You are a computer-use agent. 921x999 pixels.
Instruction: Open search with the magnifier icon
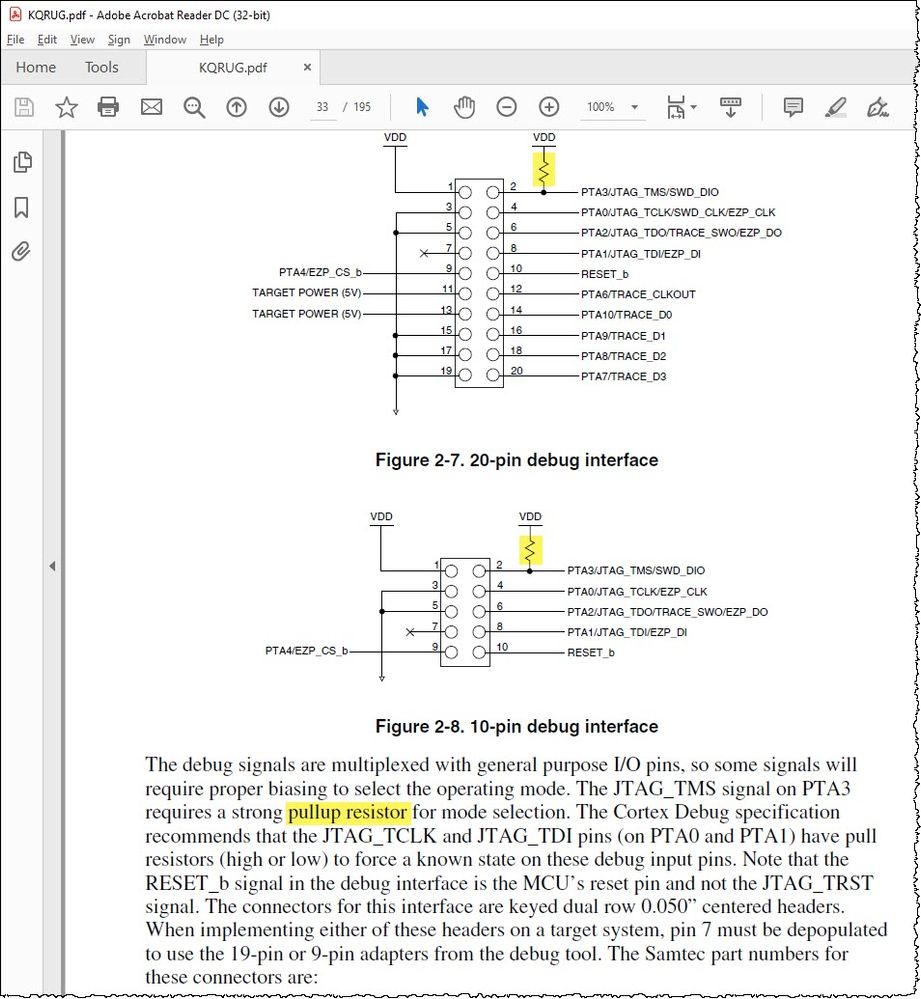tap(194, 107)
